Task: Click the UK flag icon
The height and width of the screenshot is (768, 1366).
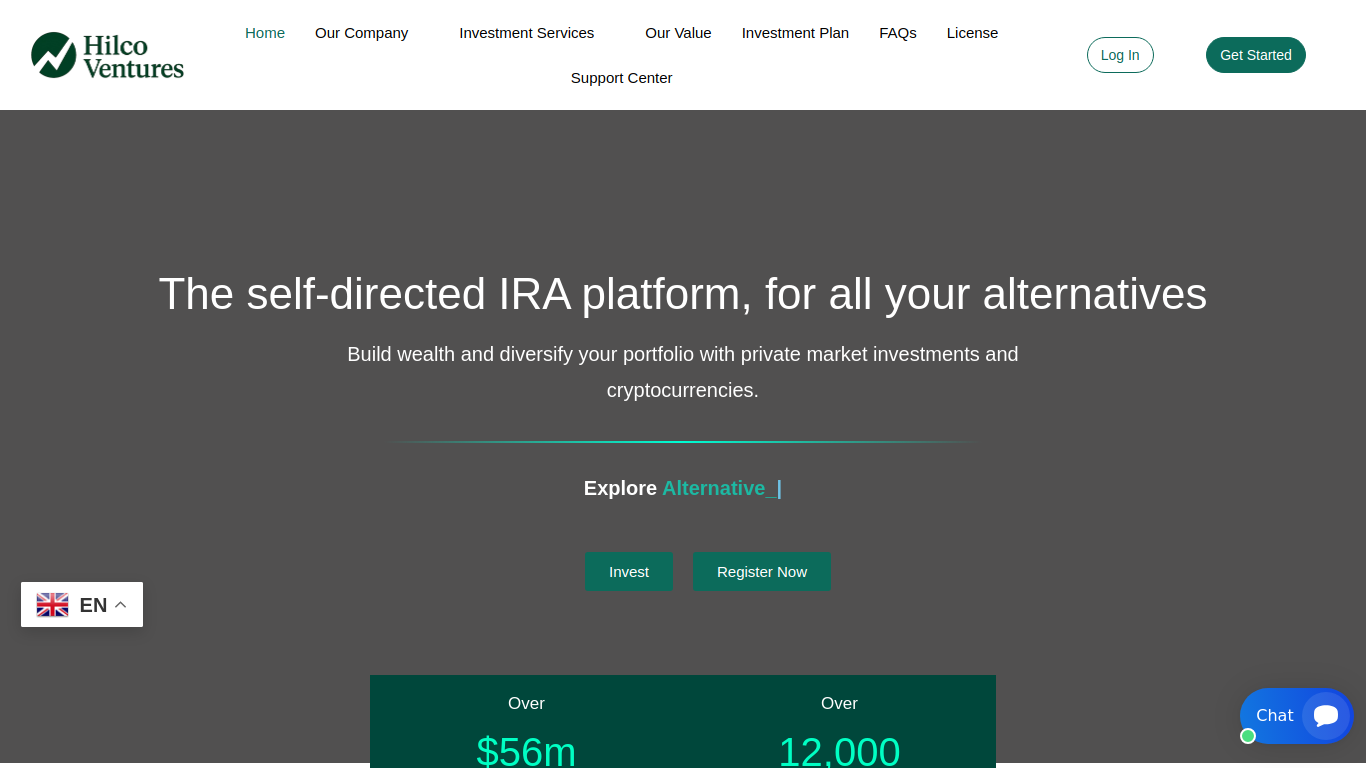Action: pos(53,605)
